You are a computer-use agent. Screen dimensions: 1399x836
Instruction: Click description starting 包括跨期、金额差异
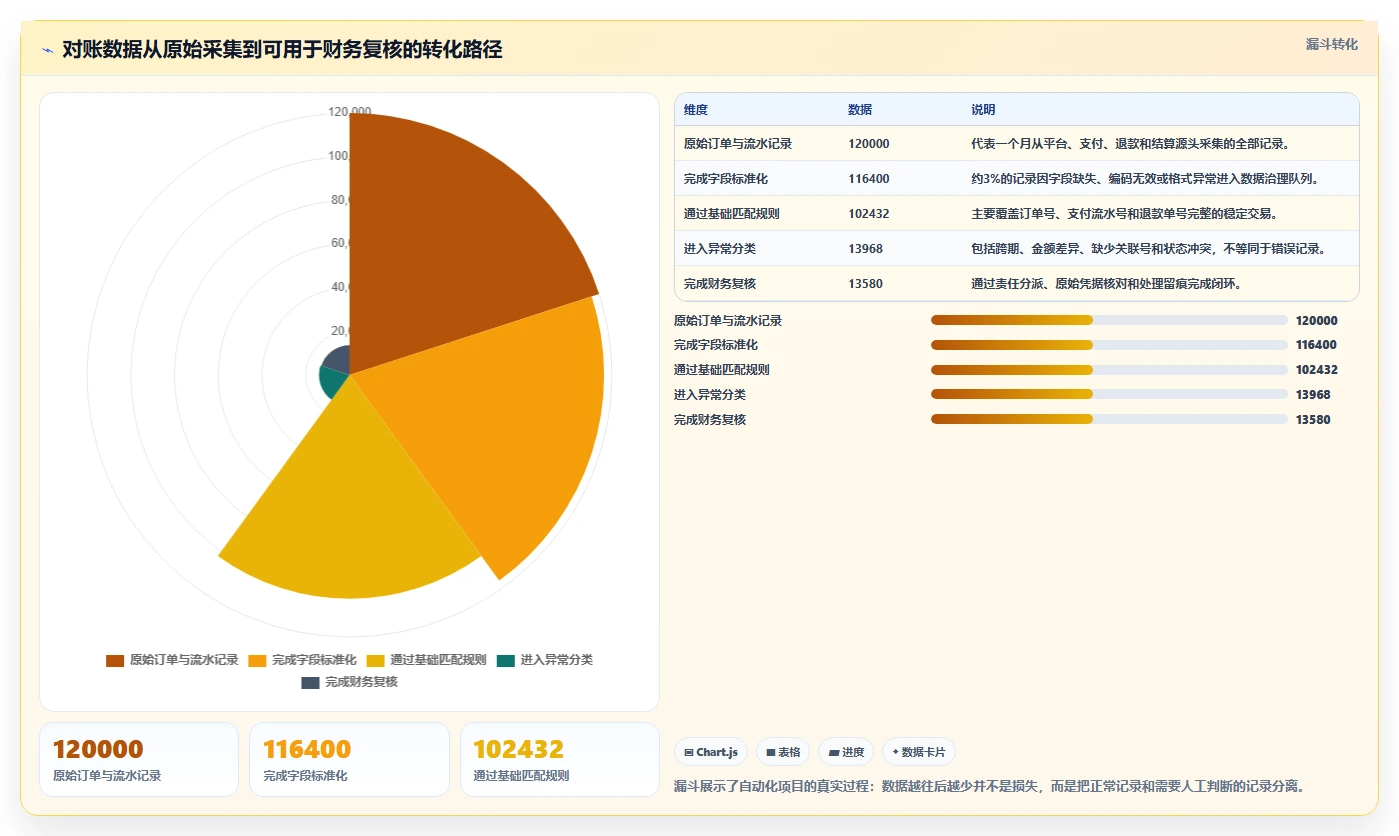[1148, 249]
